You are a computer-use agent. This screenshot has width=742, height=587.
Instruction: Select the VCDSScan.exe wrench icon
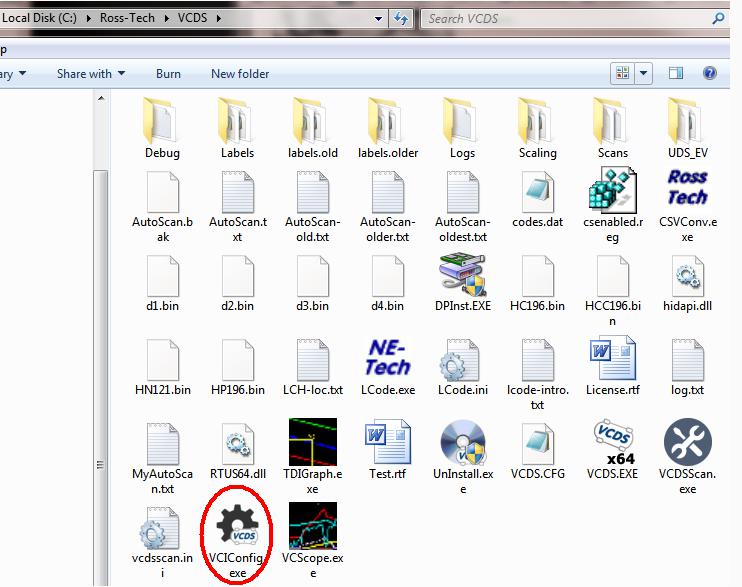(688, 442)
